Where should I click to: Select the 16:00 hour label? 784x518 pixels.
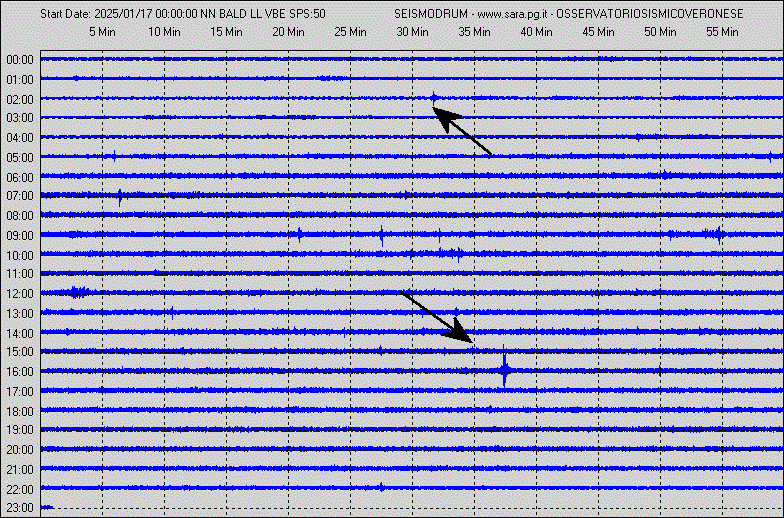click(20, 372)
